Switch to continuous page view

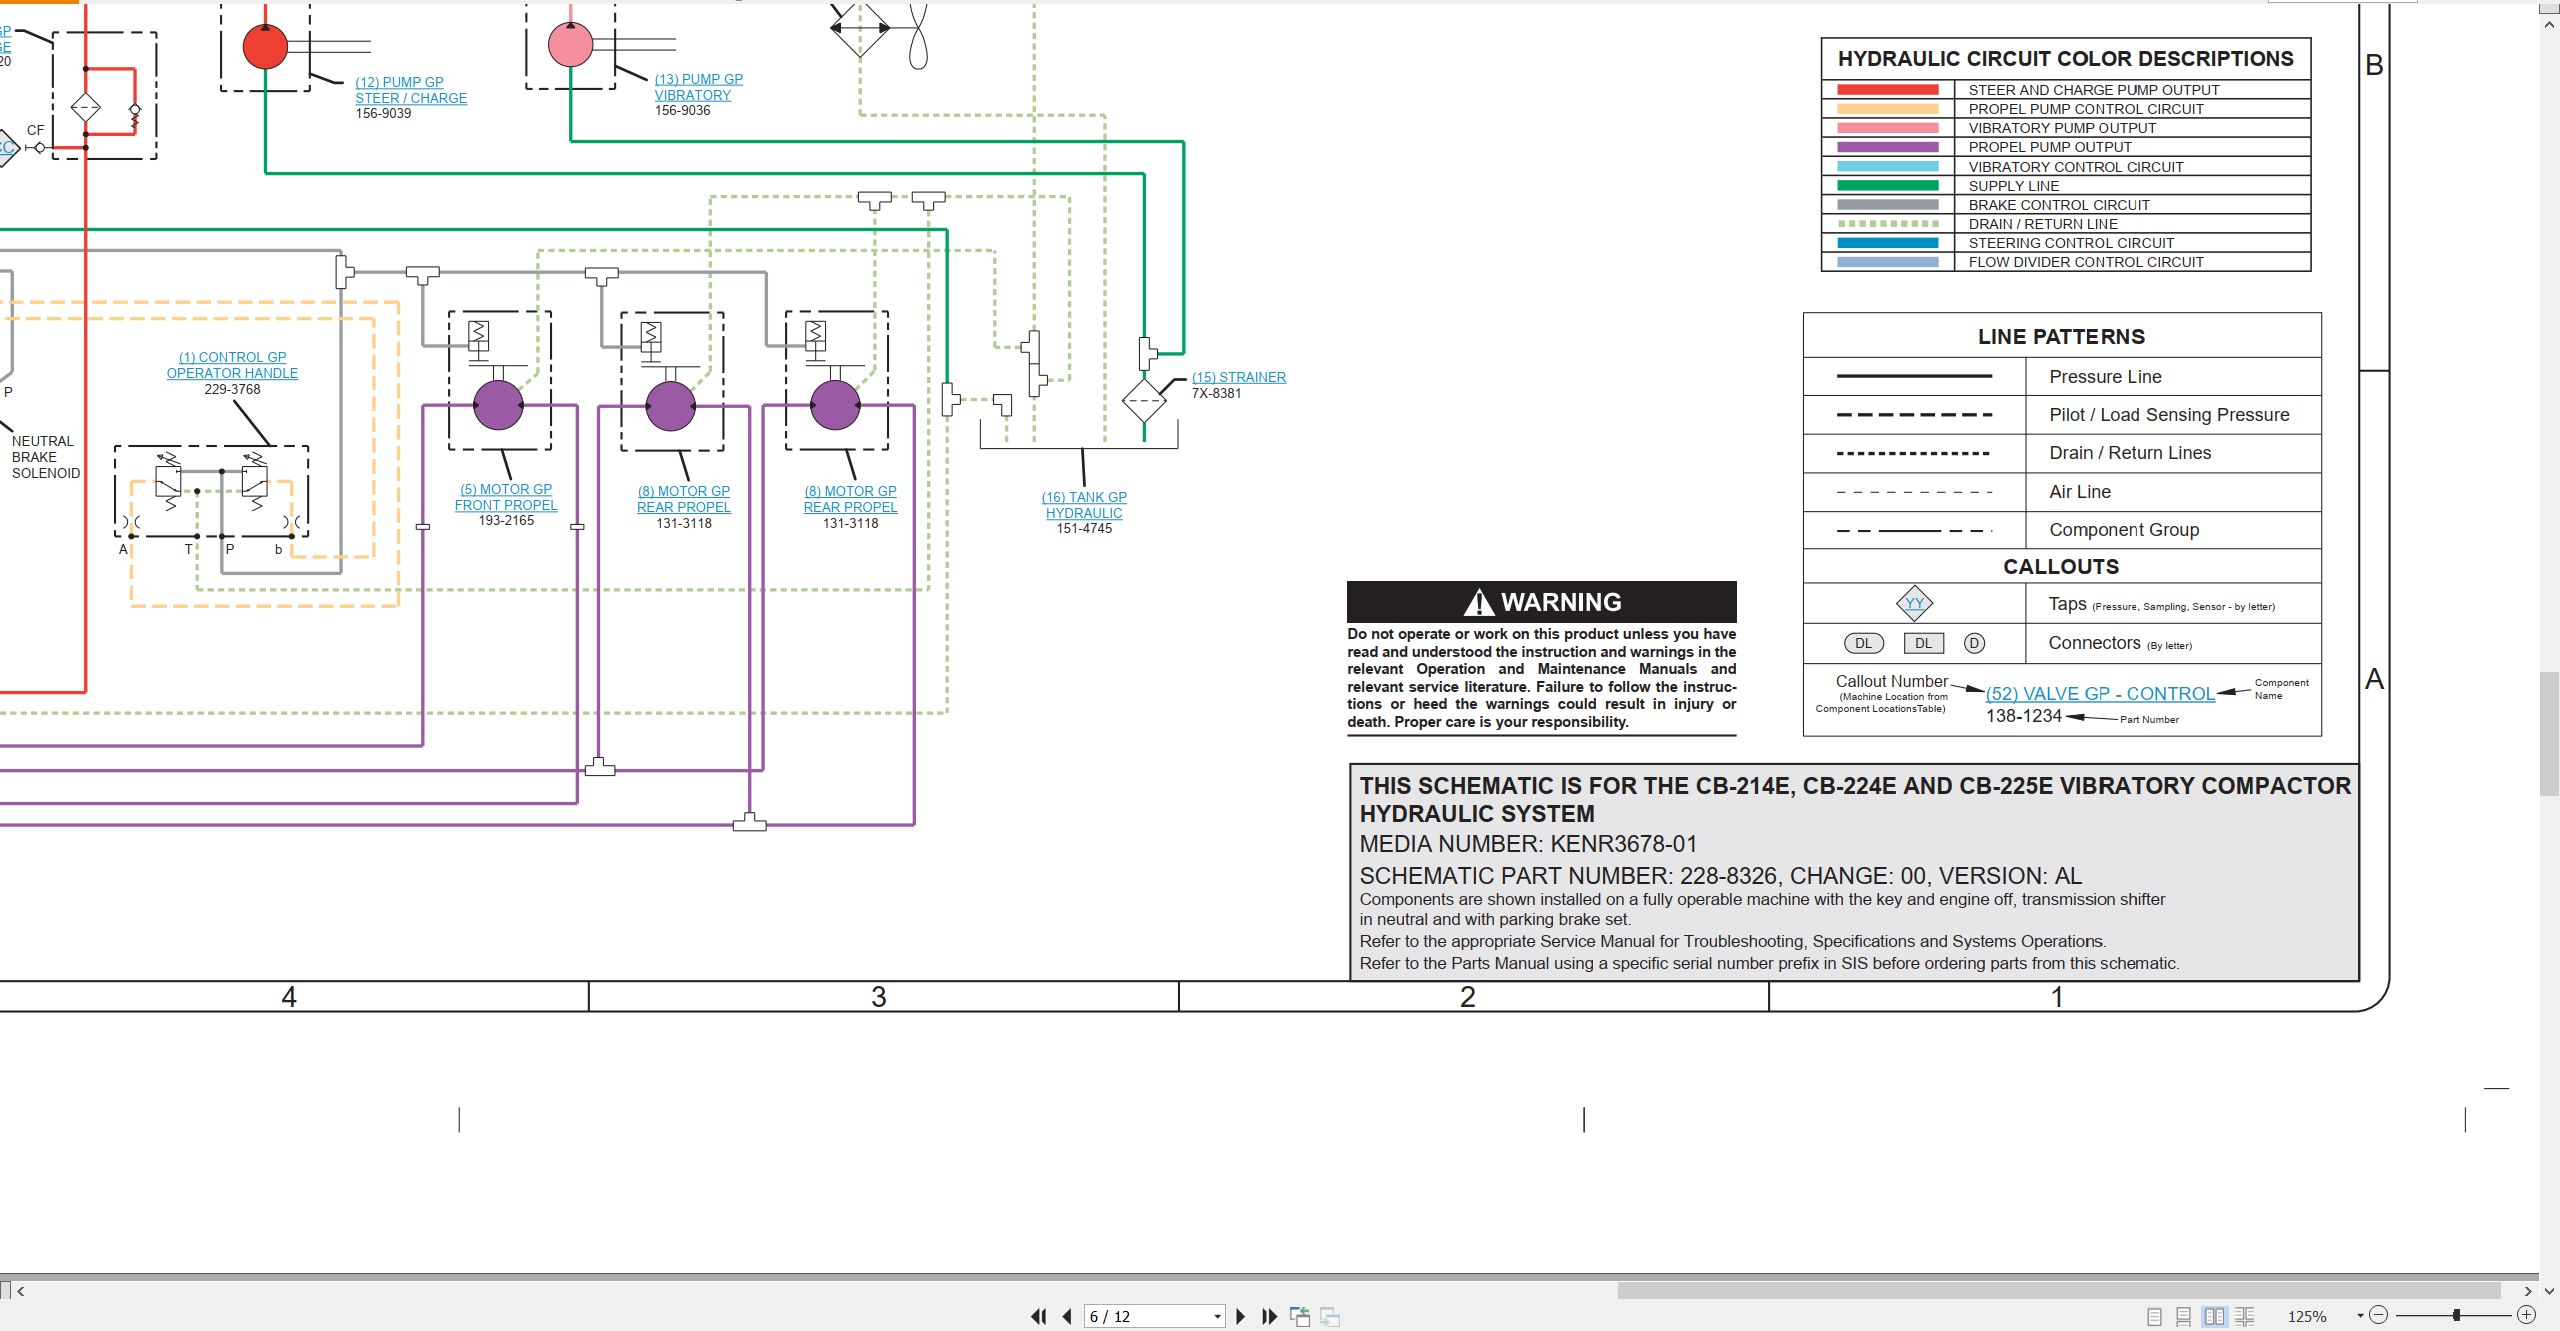[x=2184, y=1316]
